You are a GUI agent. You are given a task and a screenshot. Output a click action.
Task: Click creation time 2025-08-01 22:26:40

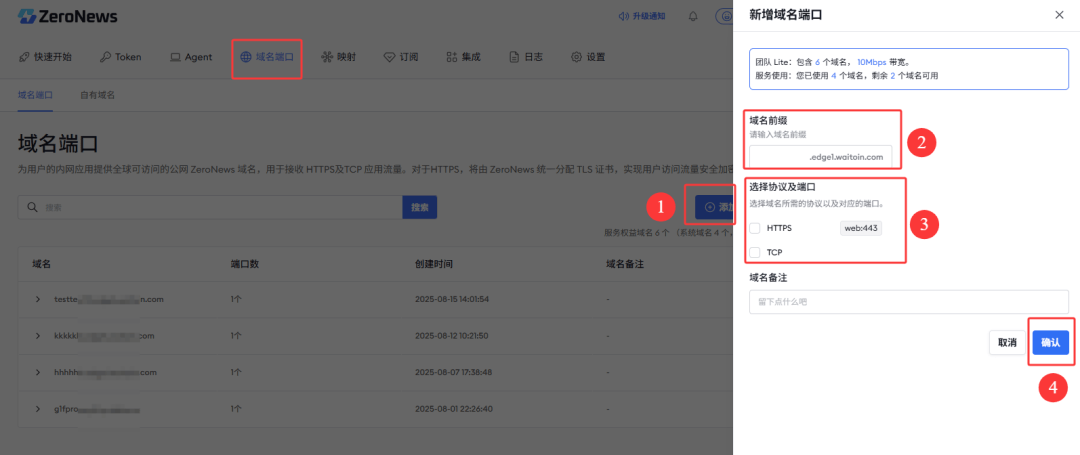[x=453, y=409]
